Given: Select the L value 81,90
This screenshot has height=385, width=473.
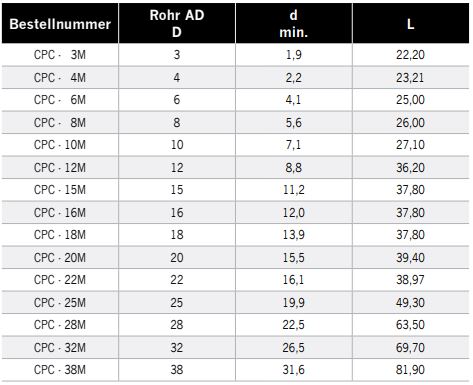Looking at the screenshot, I should (x=410, y=370).
